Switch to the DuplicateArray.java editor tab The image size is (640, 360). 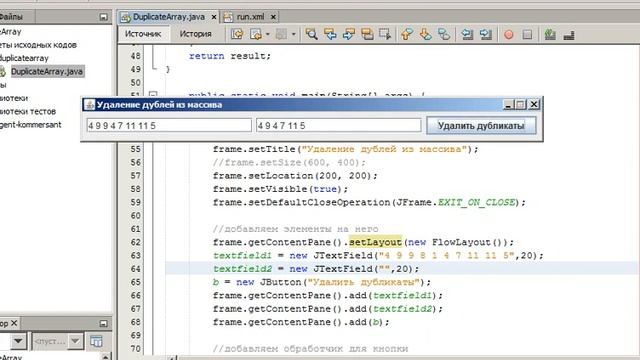(169, 17)
